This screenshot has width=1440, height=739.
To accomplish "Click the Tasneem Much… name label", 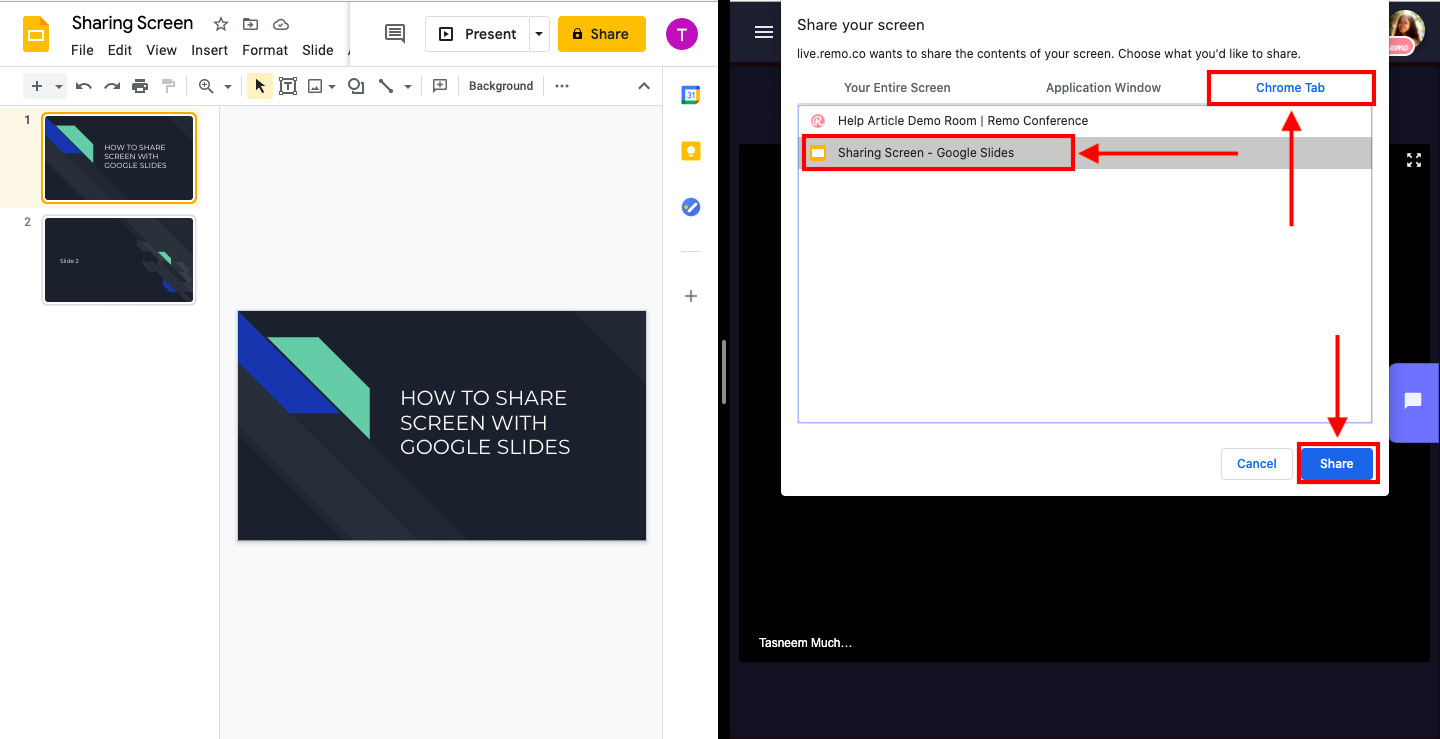I will [805, 643].
